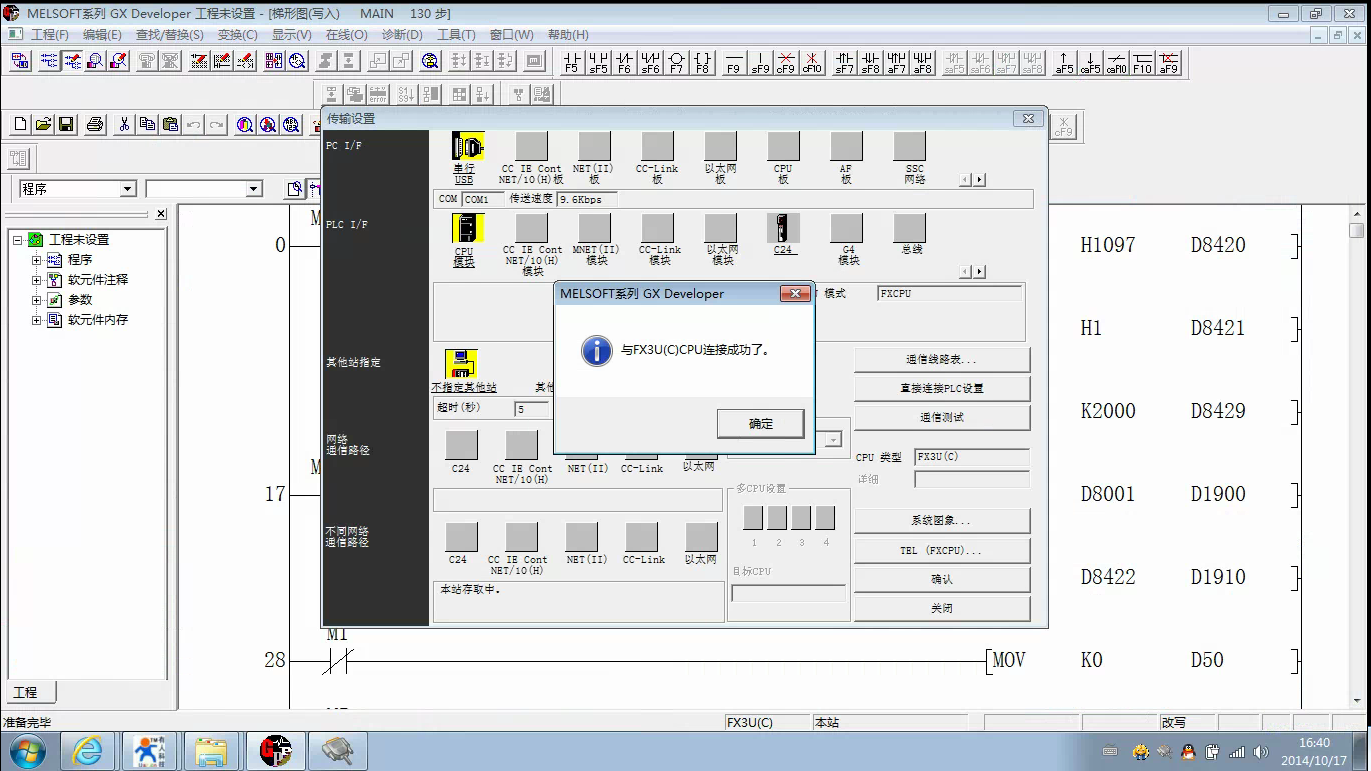Click 关闭 in the transfer setup window
This screenshot has height=771, width=1371.
pos(942,608)
